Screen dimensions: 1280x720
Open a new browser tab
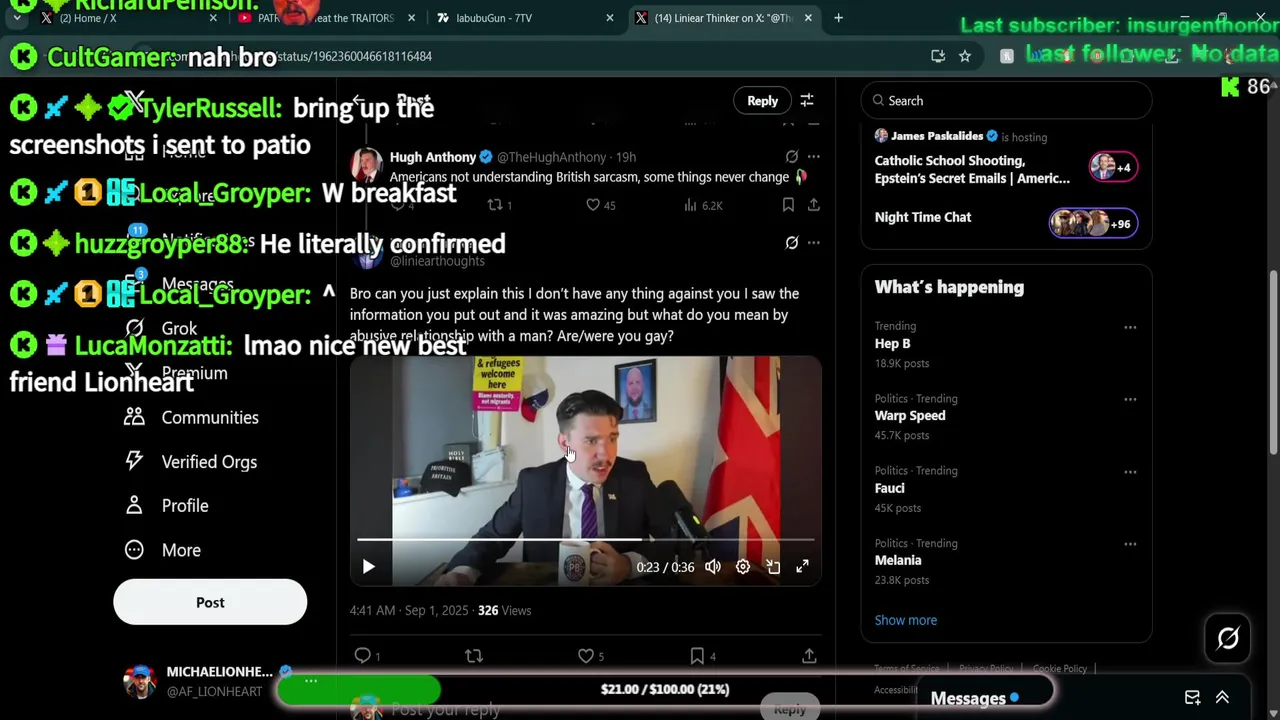(x=838, y=18)
